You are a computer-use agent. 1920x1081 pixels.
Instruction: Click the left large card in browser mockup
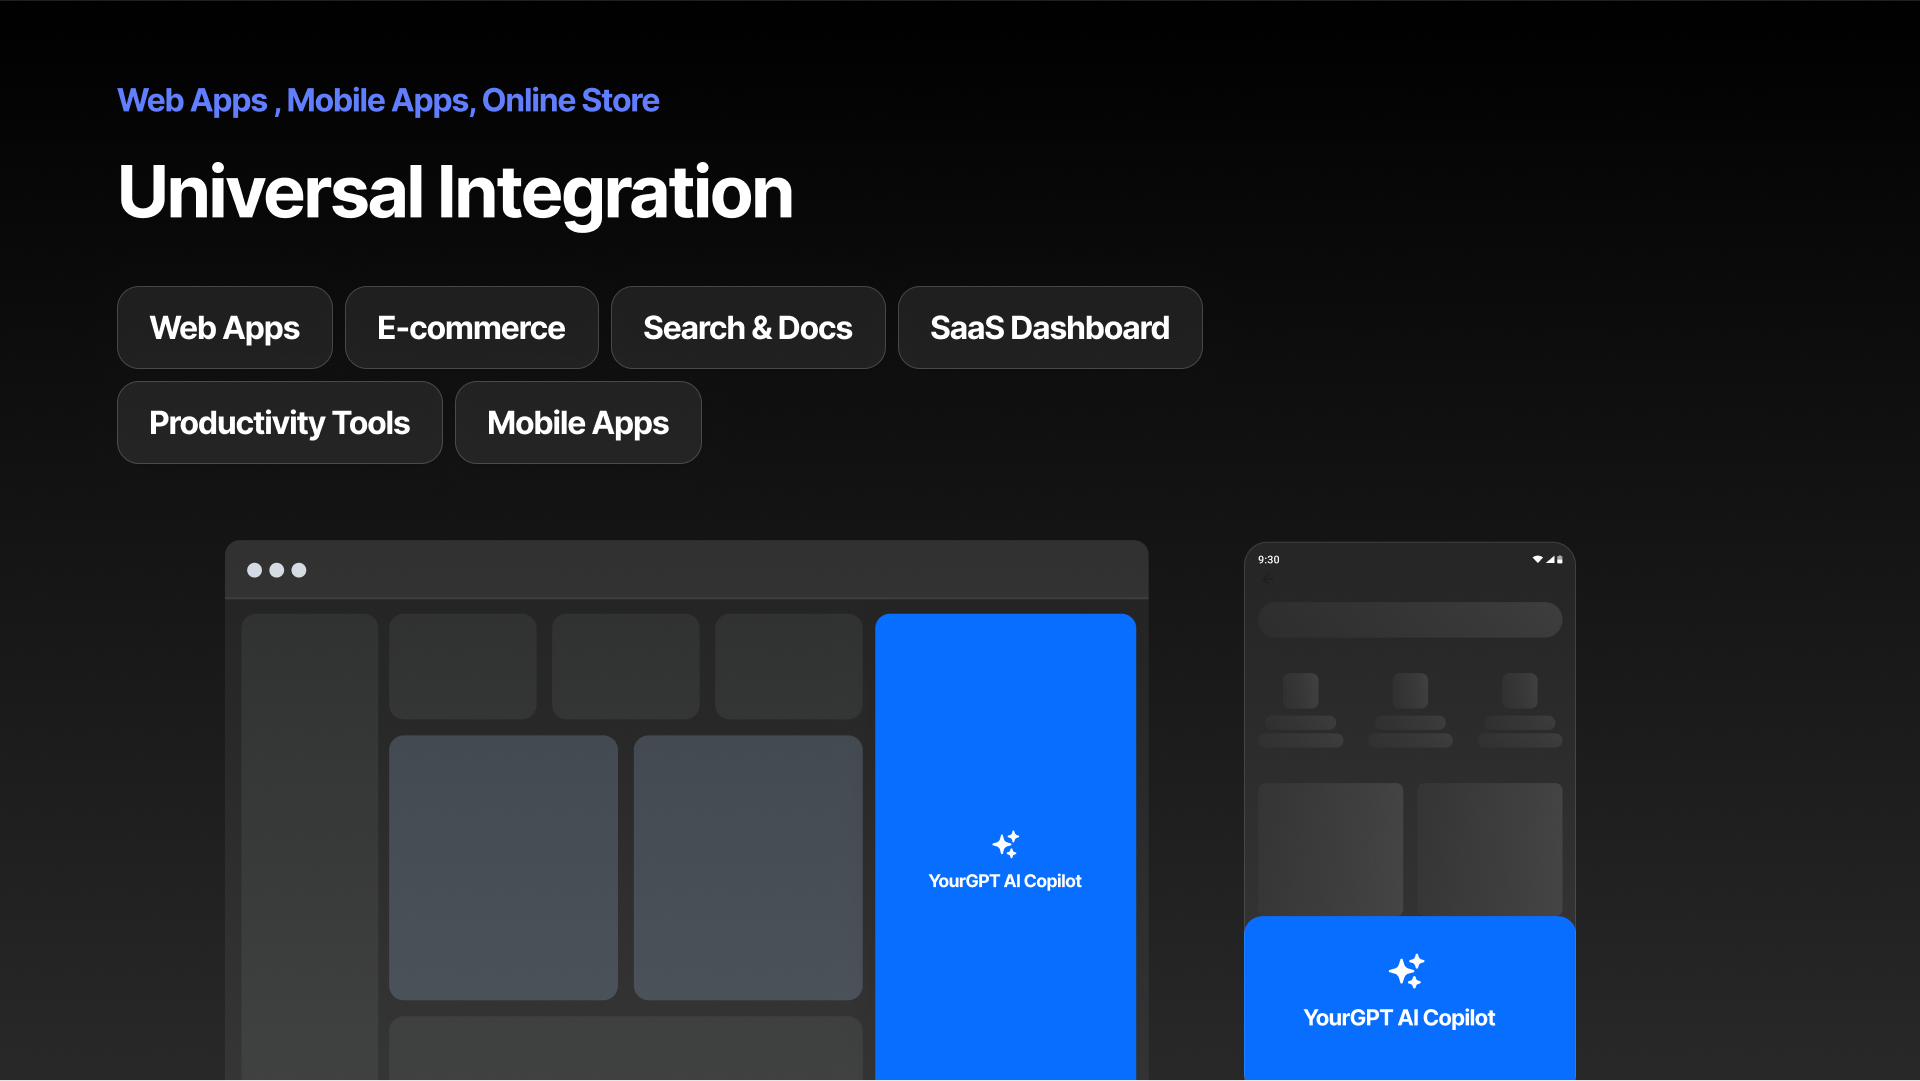(x=503, y=867)
